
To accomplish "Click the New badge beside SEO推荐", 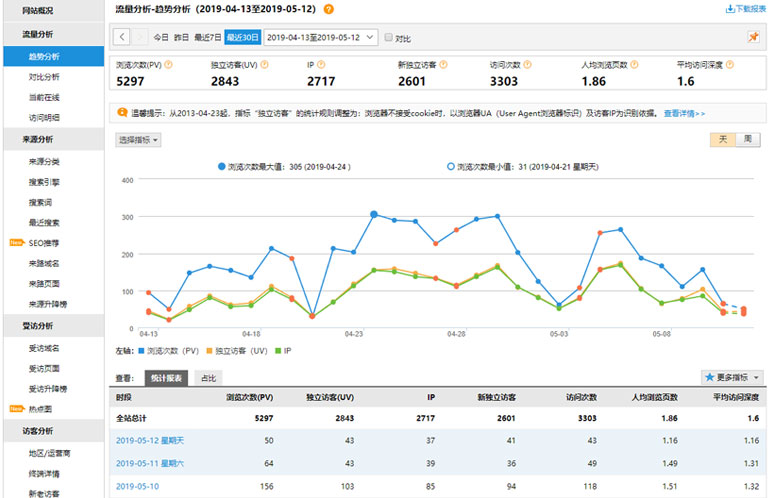I will tap(17, 242).
